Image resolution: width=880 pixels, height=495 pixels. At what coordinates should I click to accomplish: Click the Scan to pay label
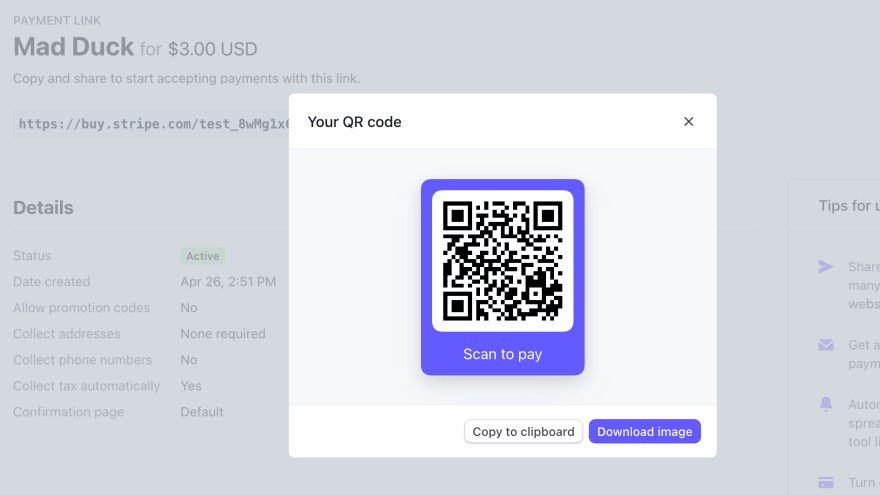(x=502, y=354)
